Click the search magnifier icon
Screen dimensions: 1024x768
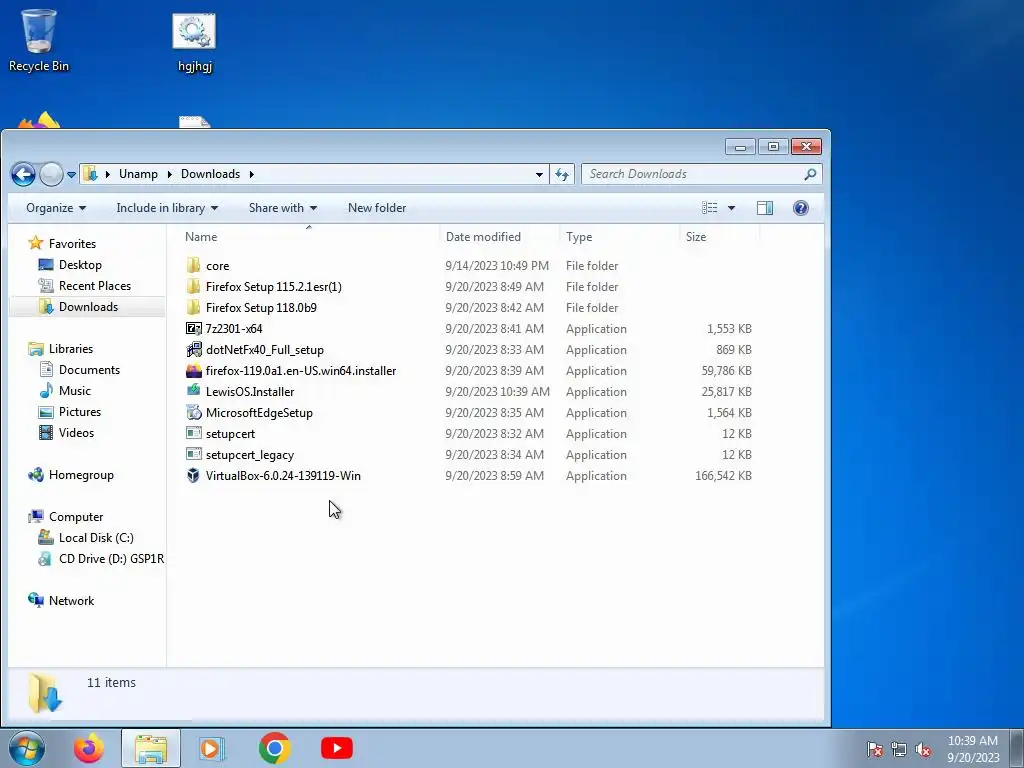[810, 174]
